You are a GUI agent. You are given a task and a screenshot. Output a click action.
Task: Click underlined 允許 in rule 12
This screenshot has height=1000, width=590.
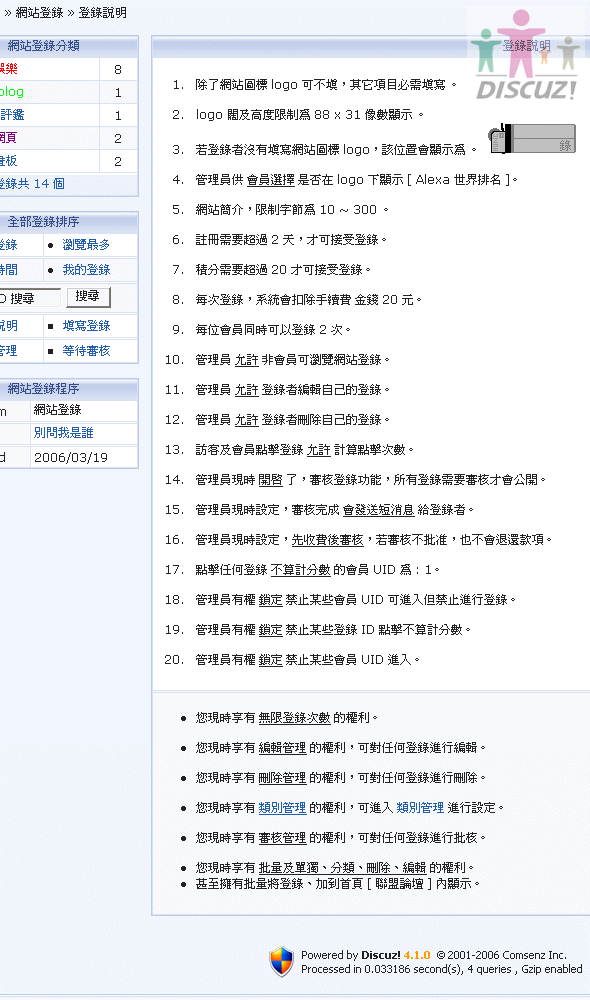click(246, 420)
